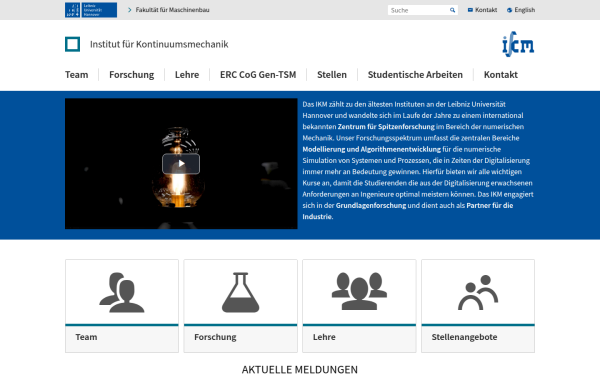
Task: Open the Studentische Arbeiten menu item
Action: [x=415, y=75]
